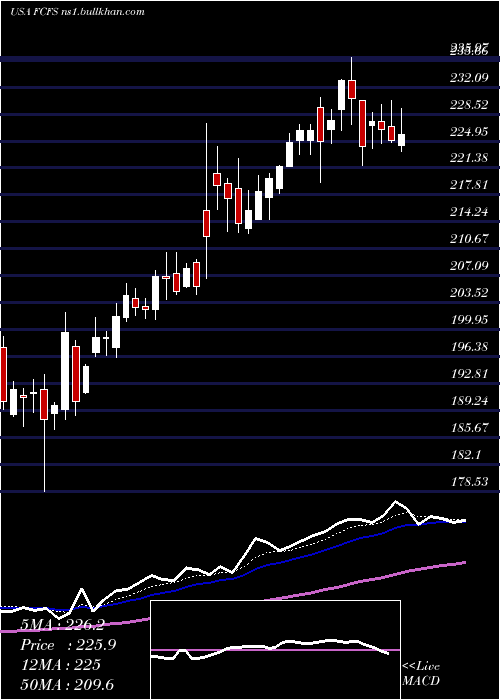Select the 196.38 price axis label
Viewport: 500px width, 700px height.
[x=469, y=347]
